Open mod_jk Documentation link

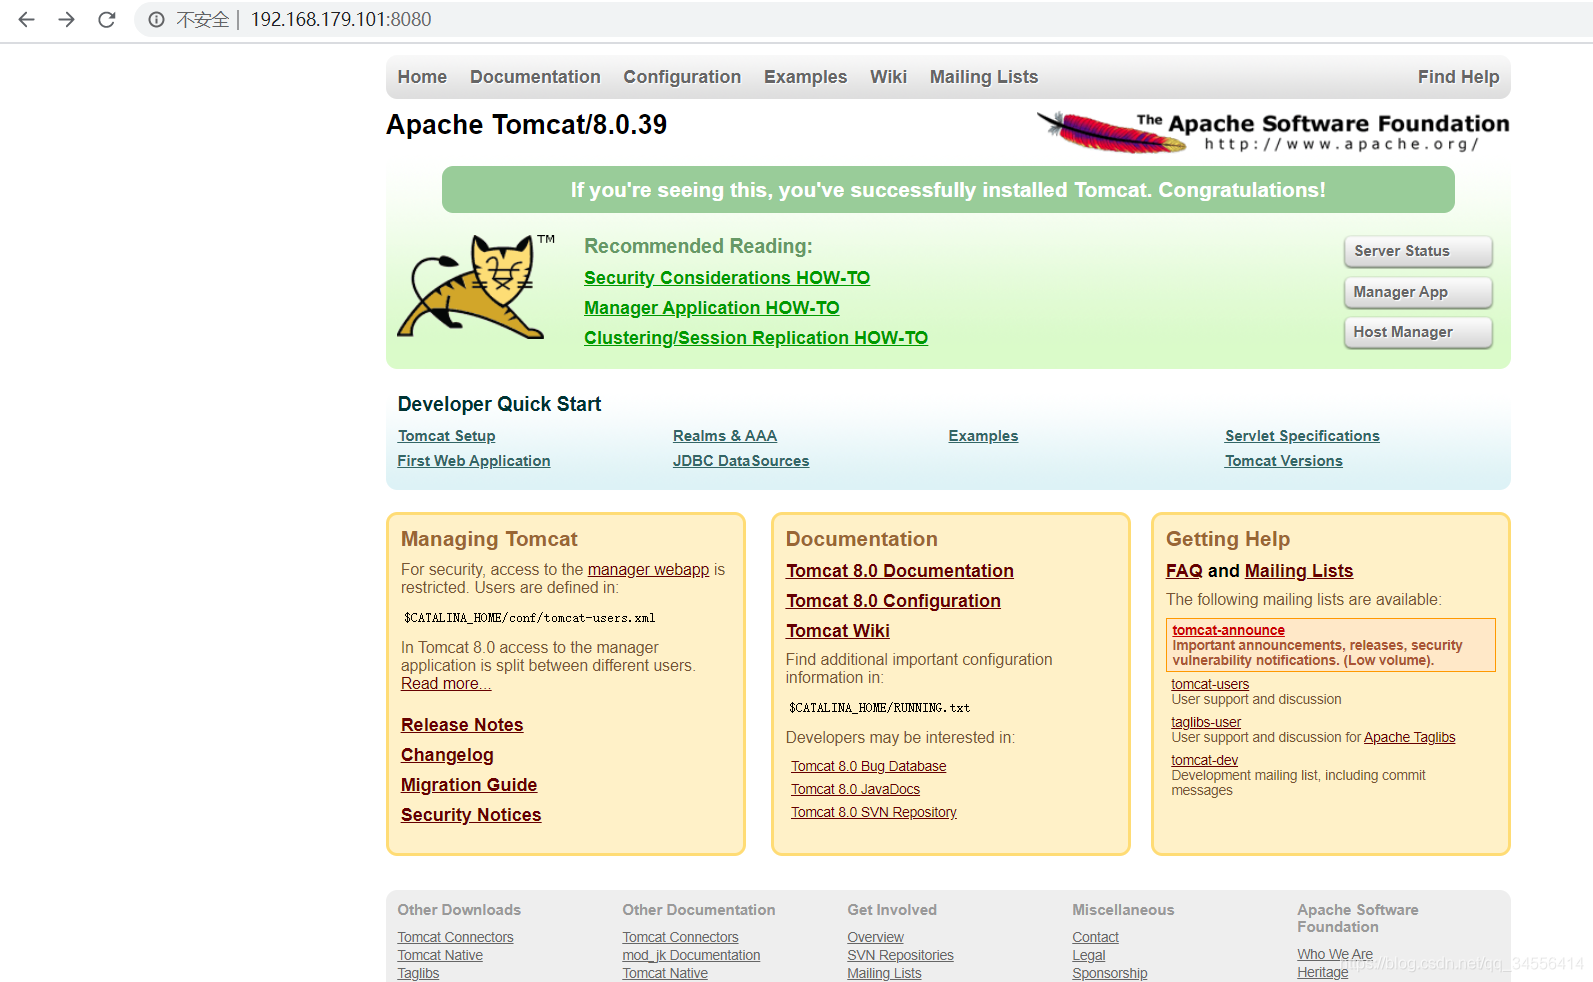691,955
